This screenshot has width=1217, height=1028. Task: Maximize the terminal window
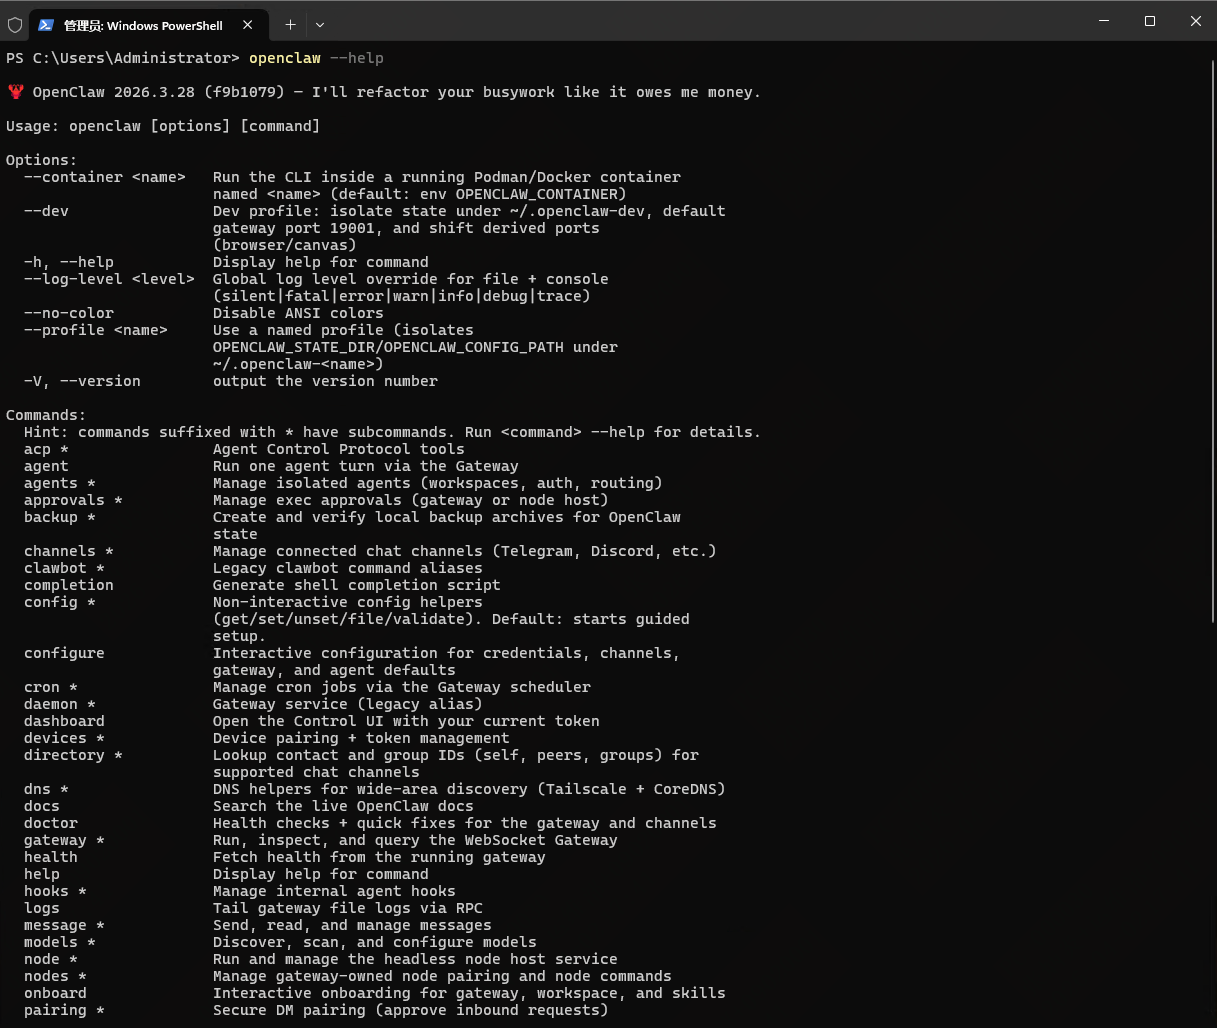pyautogui.click(x=1150, y=21)
